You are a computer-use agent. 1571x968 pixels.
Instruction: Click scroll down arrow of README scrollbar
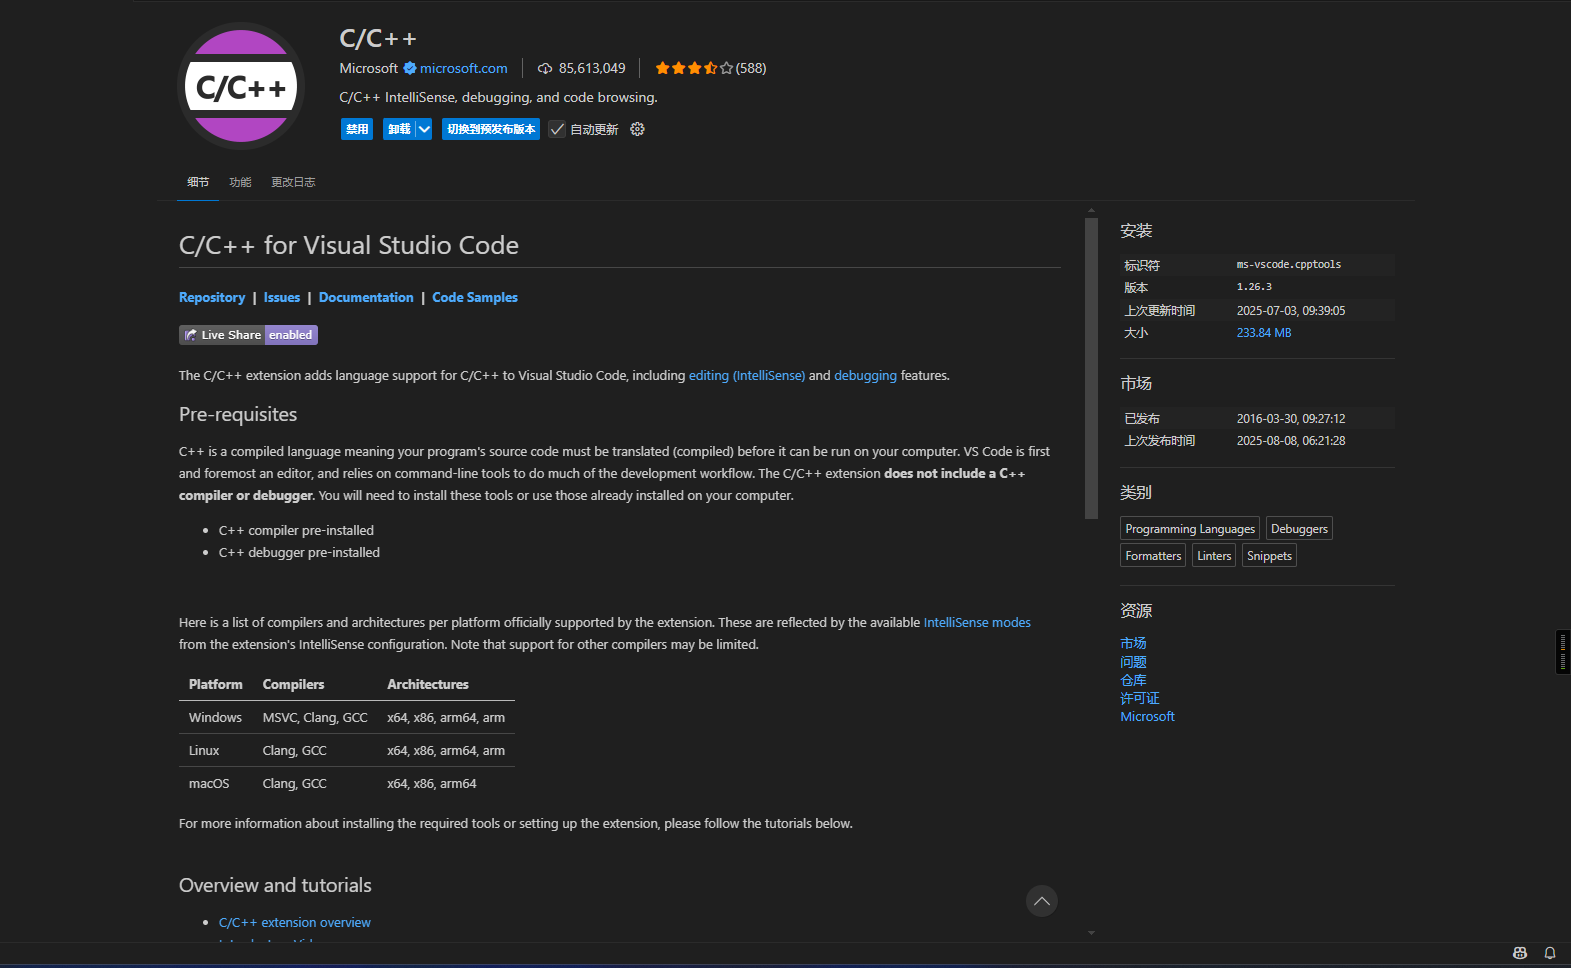coord(1091,933)
